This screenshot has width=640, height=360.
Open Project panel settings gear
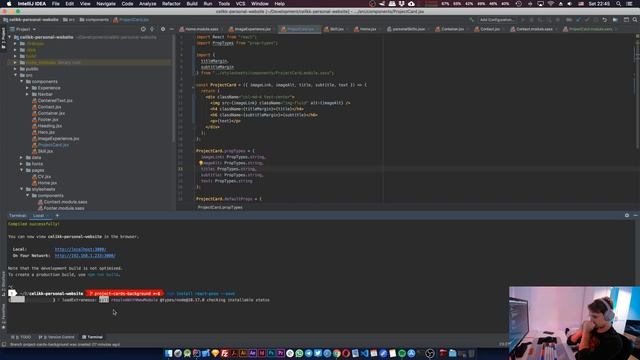(x=163, y=29)
